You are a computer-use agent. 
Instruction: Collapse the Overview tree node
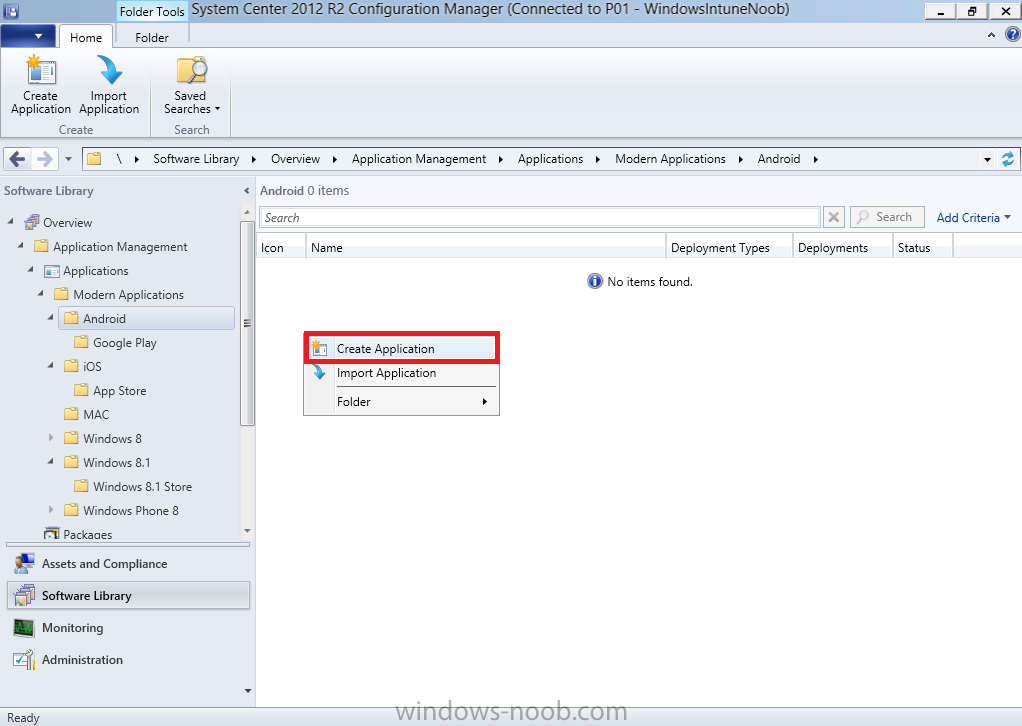pos(10,222)
